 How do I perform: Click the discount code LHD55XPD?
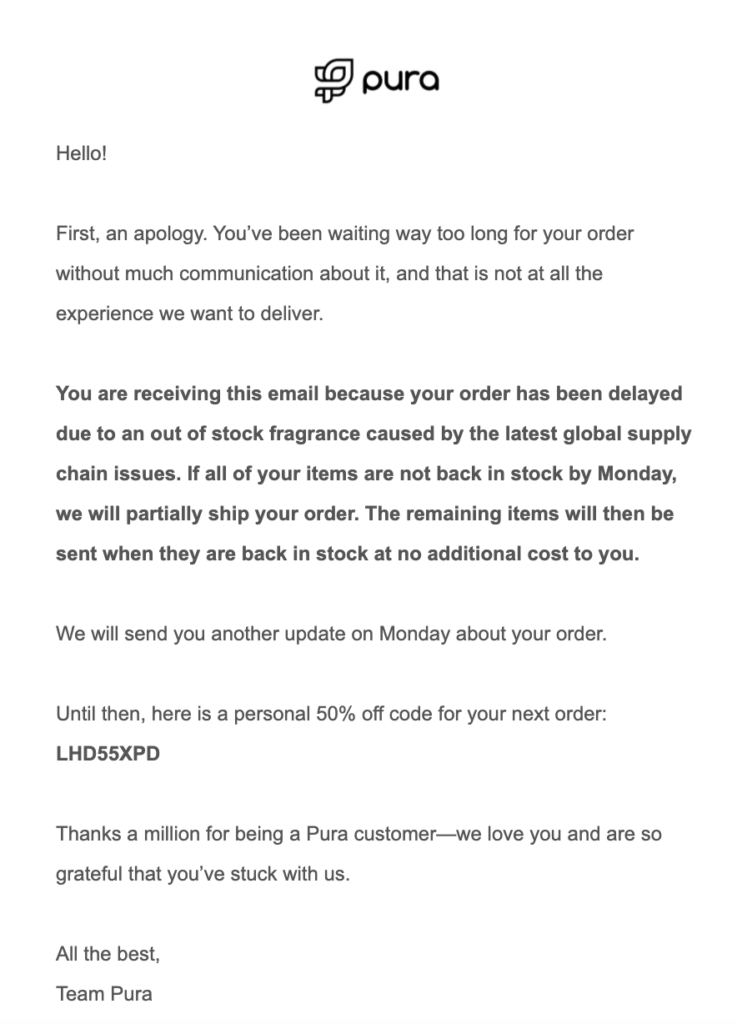(108, 754)
